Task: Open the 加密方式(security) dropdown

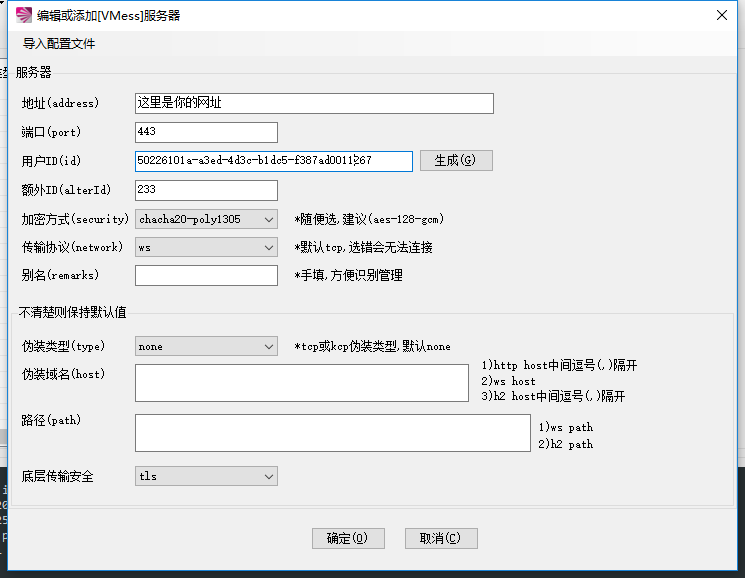Action: (206, 219)
